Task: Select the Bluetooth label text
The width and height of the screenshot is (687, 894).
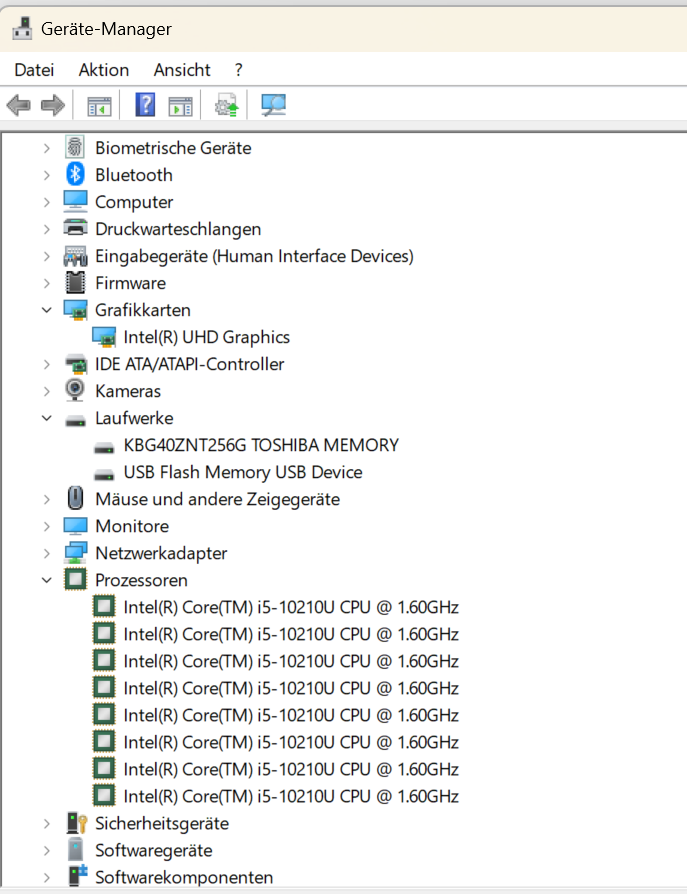Action: (x=133, y=175)
